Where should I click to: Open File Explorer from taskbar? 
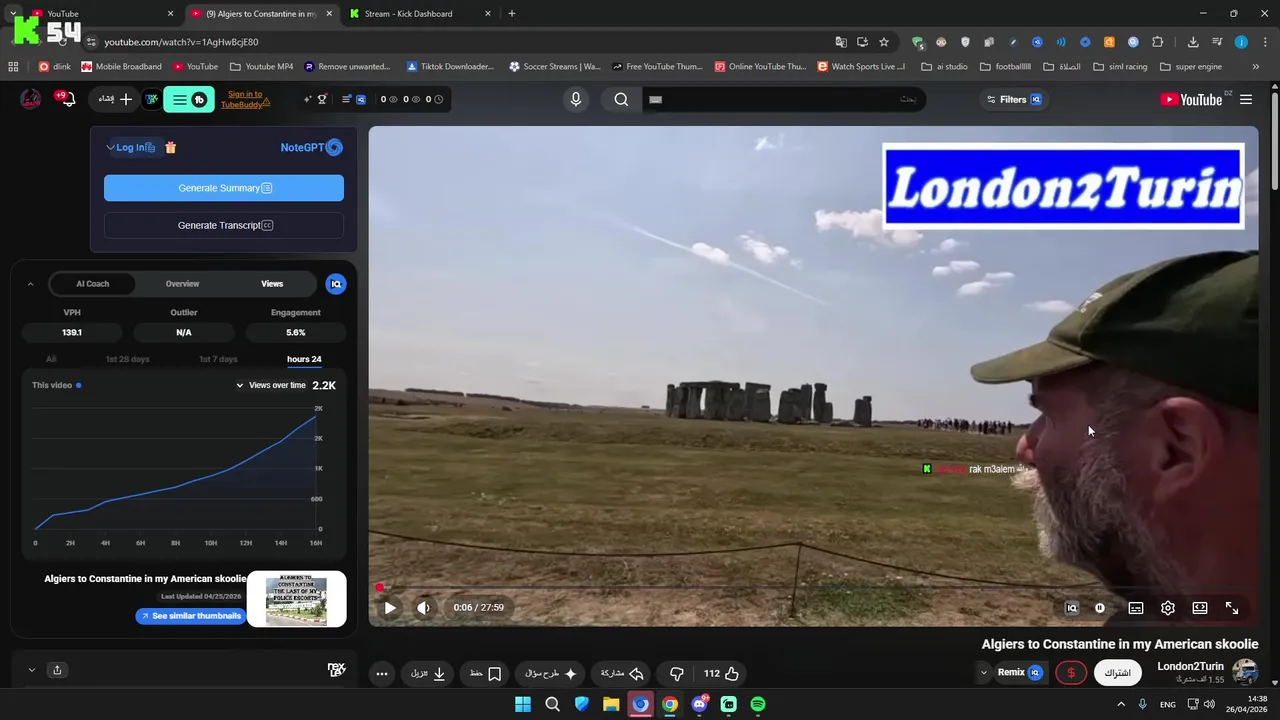tap(611, 704)
